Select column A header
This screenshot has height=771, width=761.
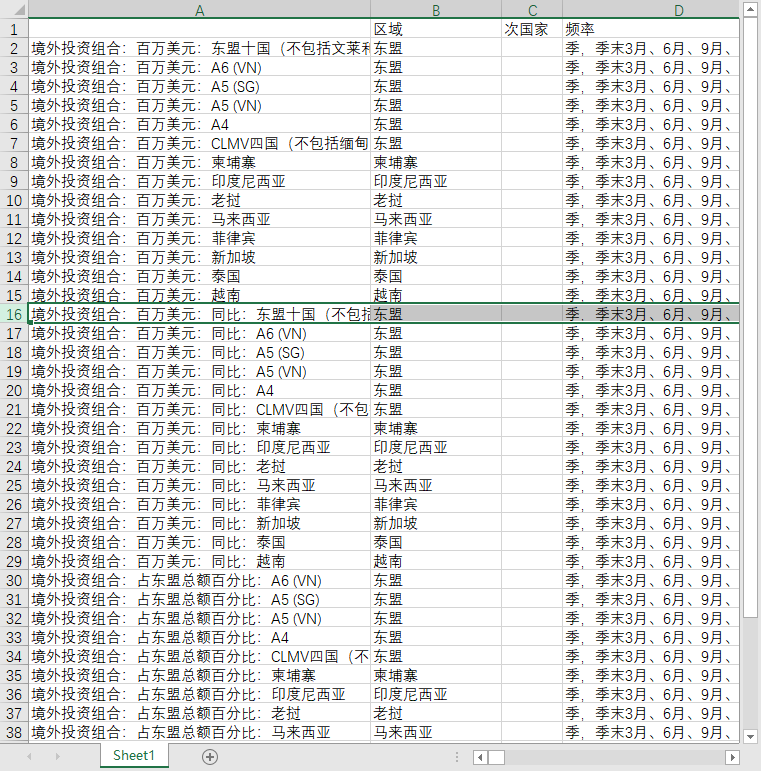[199, 10]
